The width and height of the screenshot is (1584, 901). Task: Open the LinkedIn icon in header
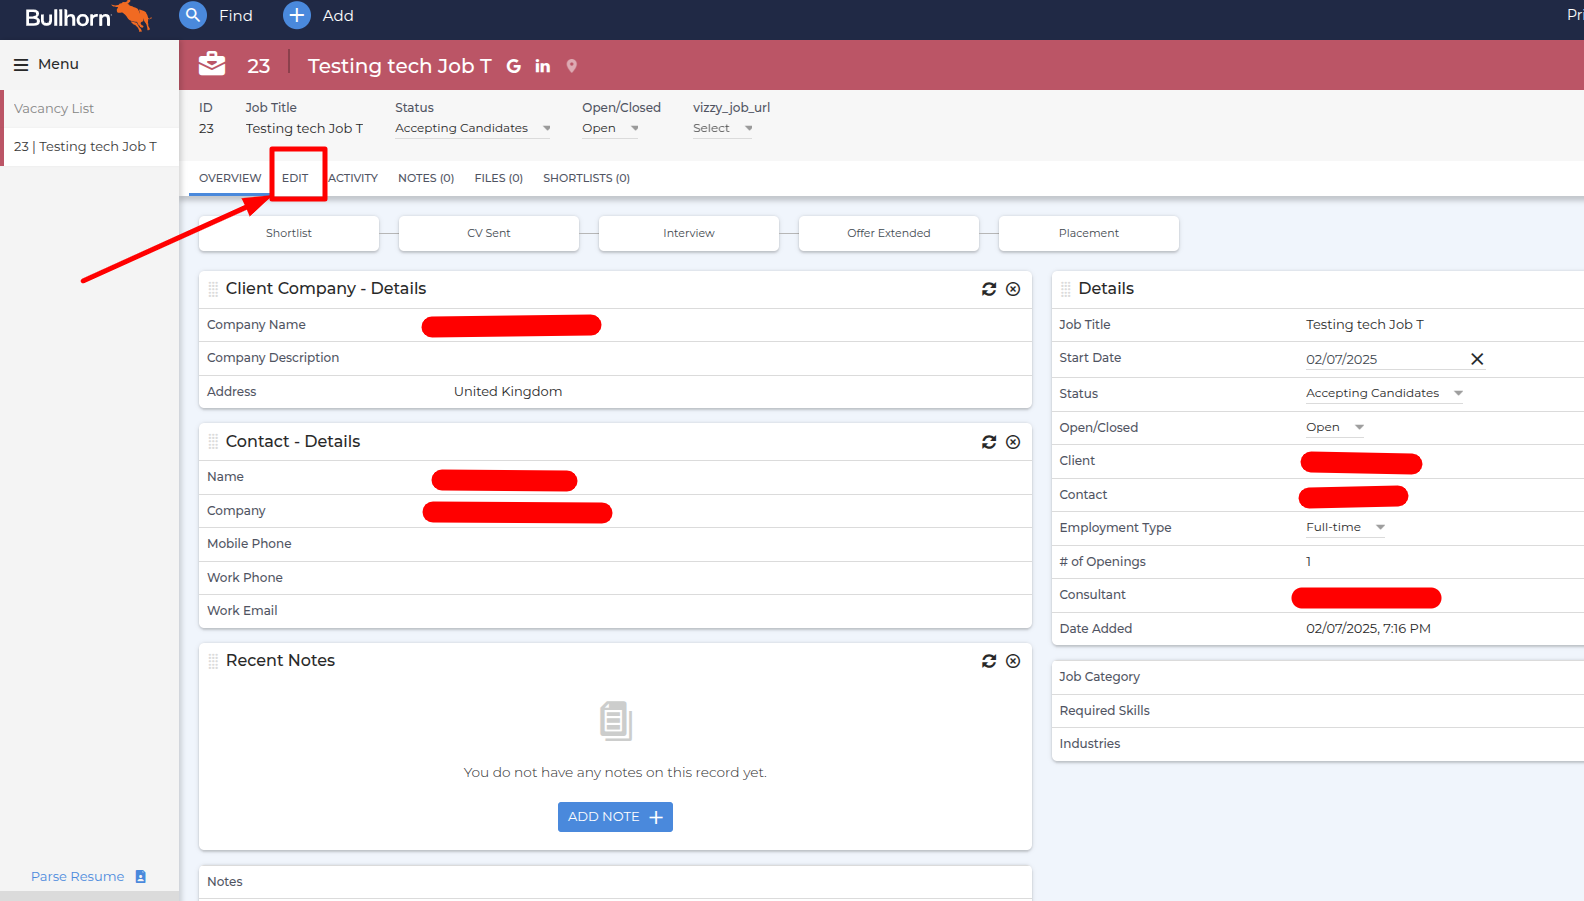click(x=543, y=66)
